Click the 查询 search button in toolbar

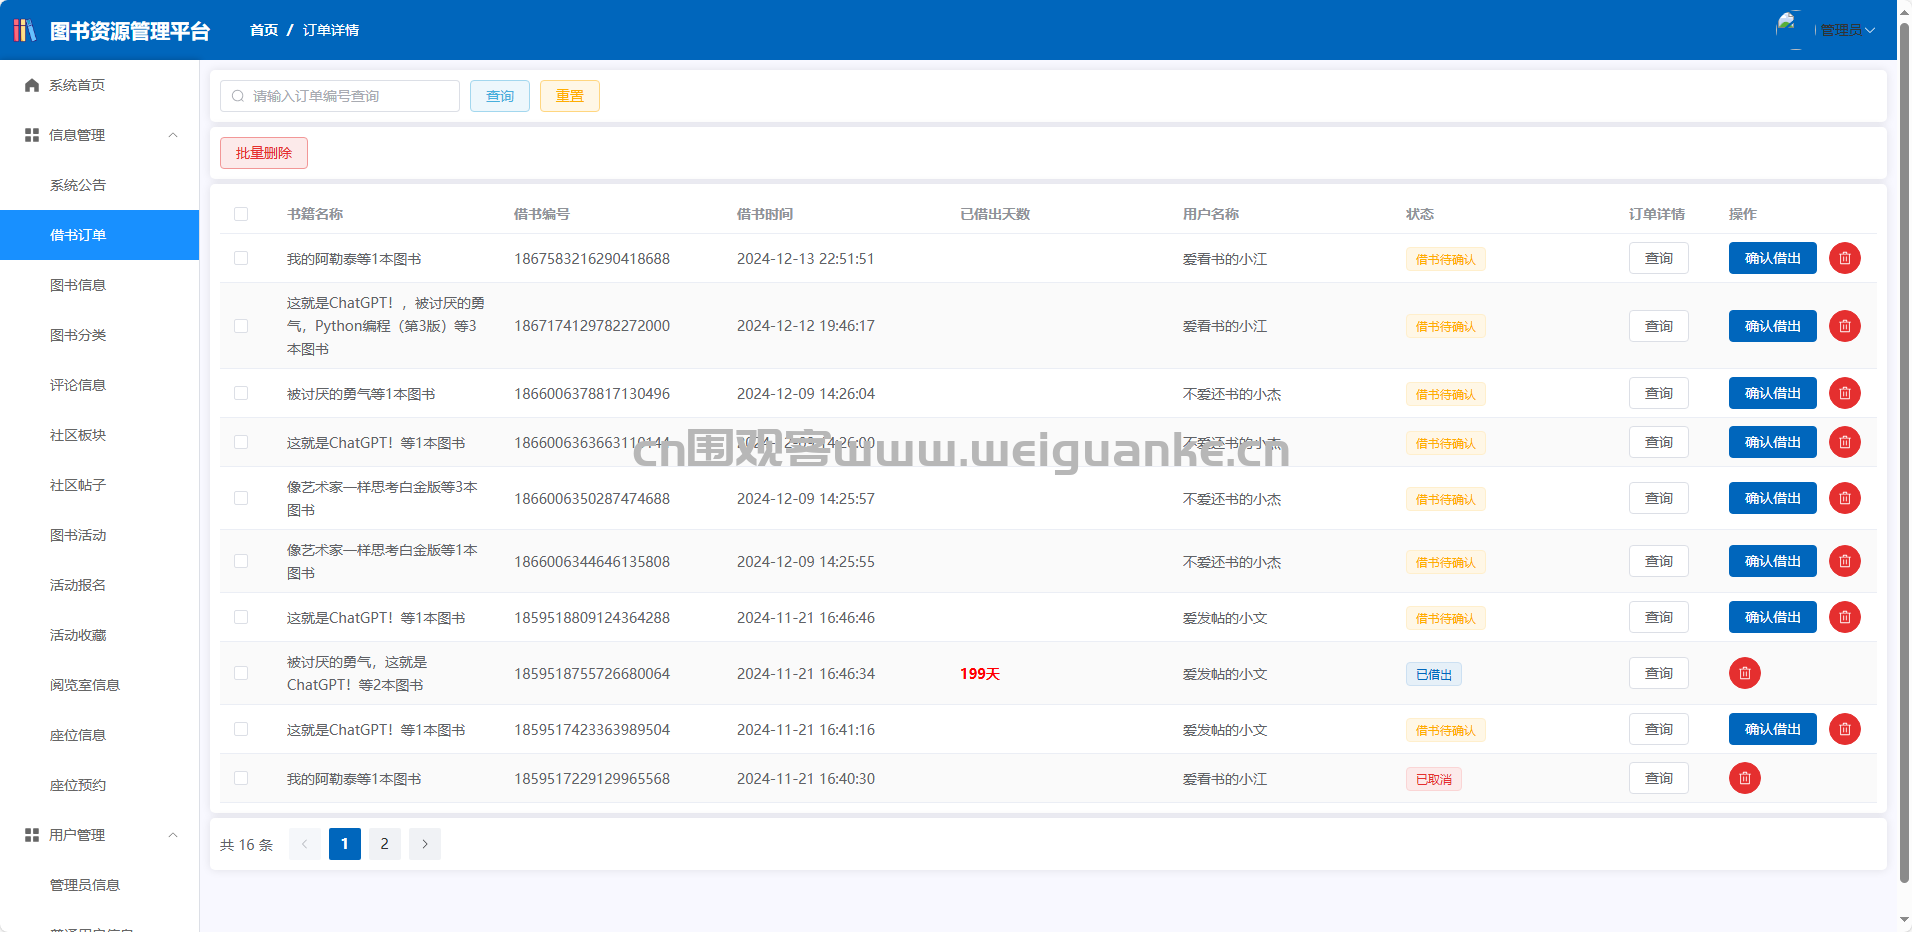[x=500, y=96]
